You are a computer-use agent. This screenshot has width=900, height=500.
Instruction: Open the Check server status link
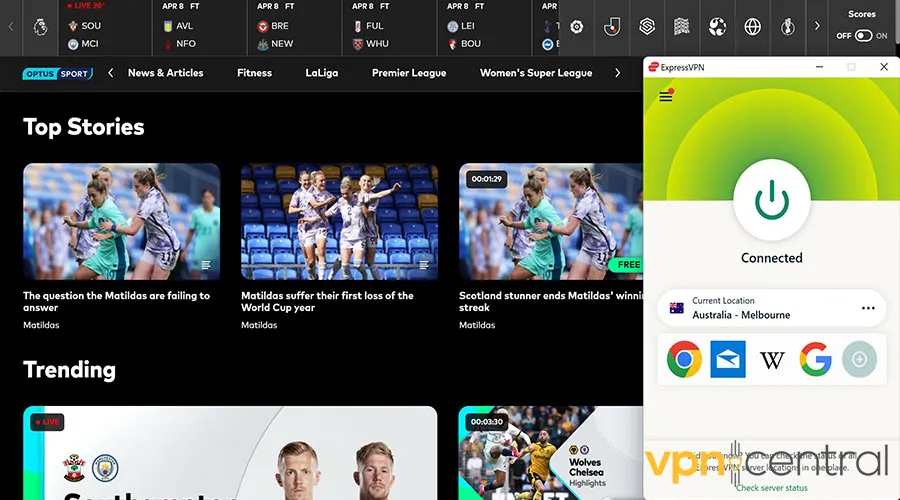click(771, 488)
